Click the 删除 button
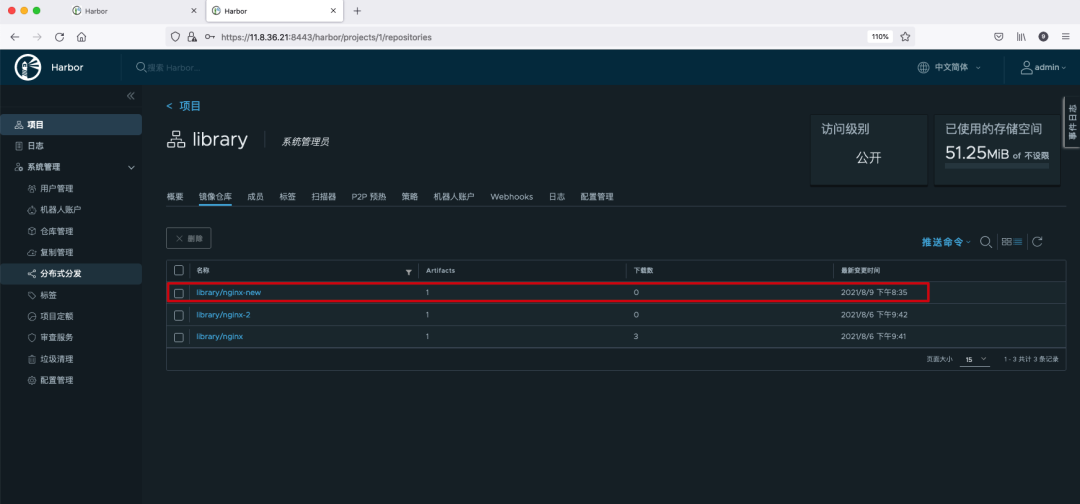 (x=189, y=238)
